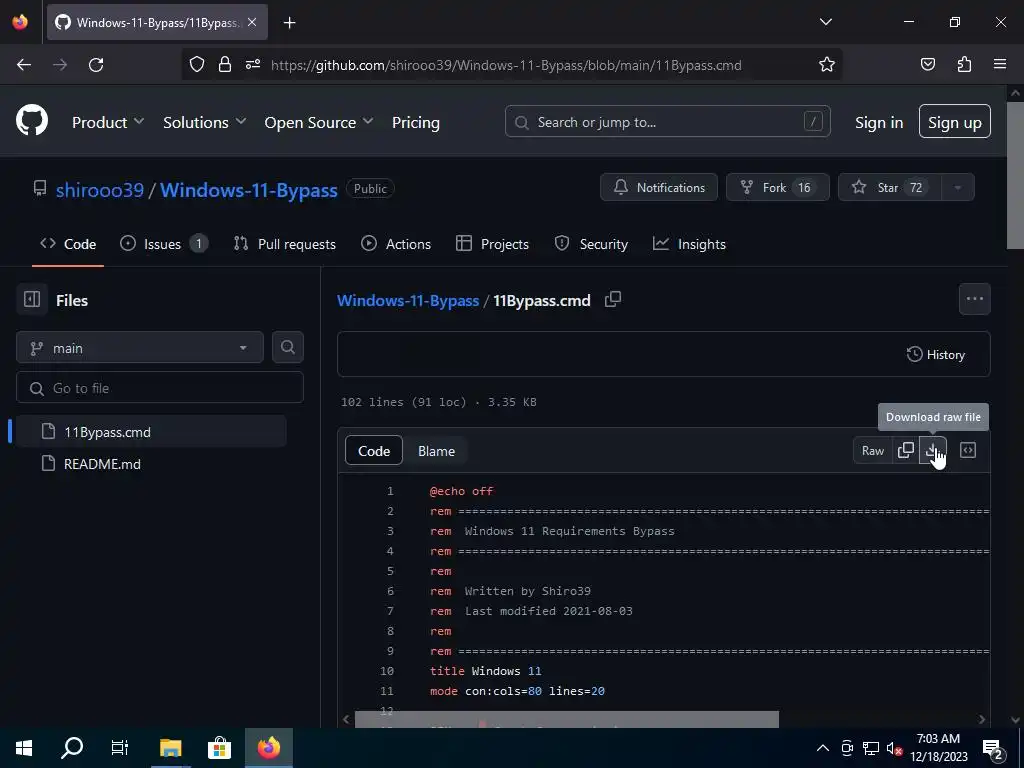Expand the Open Source menu
Screen dimensions: 1024x768
tap(319, 122)
